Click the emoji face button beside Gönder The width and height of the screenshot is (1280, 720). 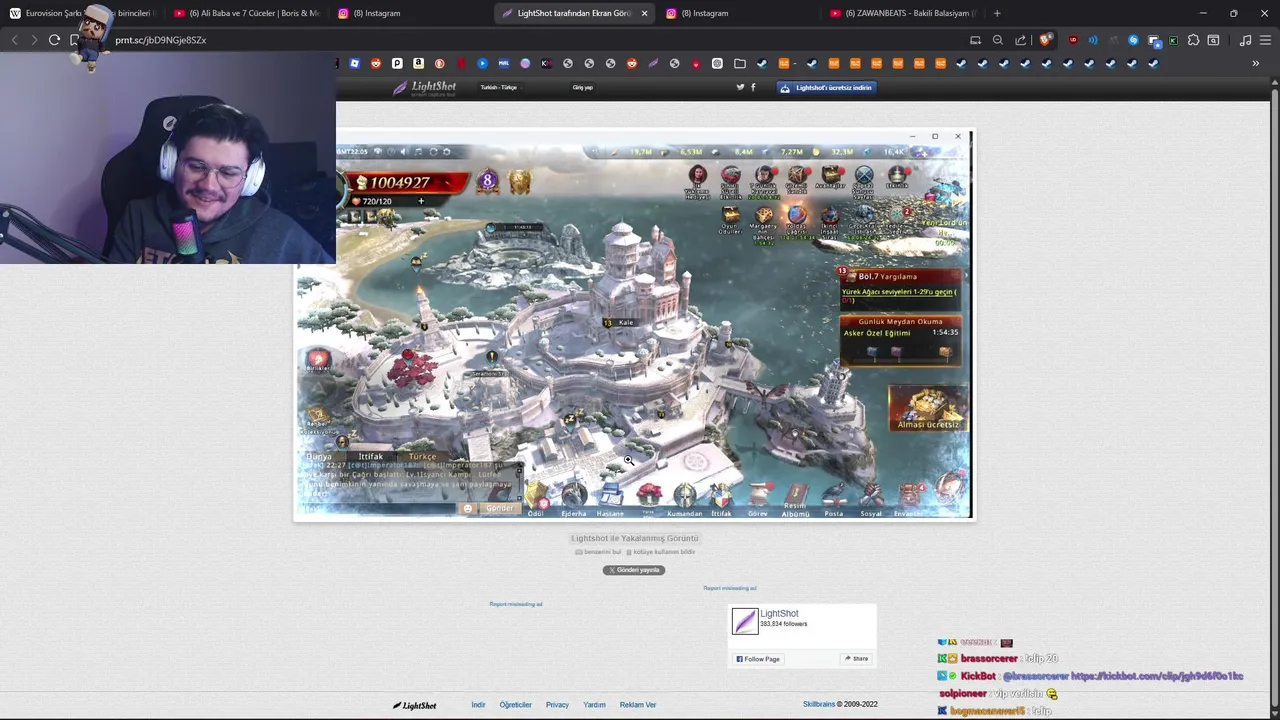pos(468,508)
